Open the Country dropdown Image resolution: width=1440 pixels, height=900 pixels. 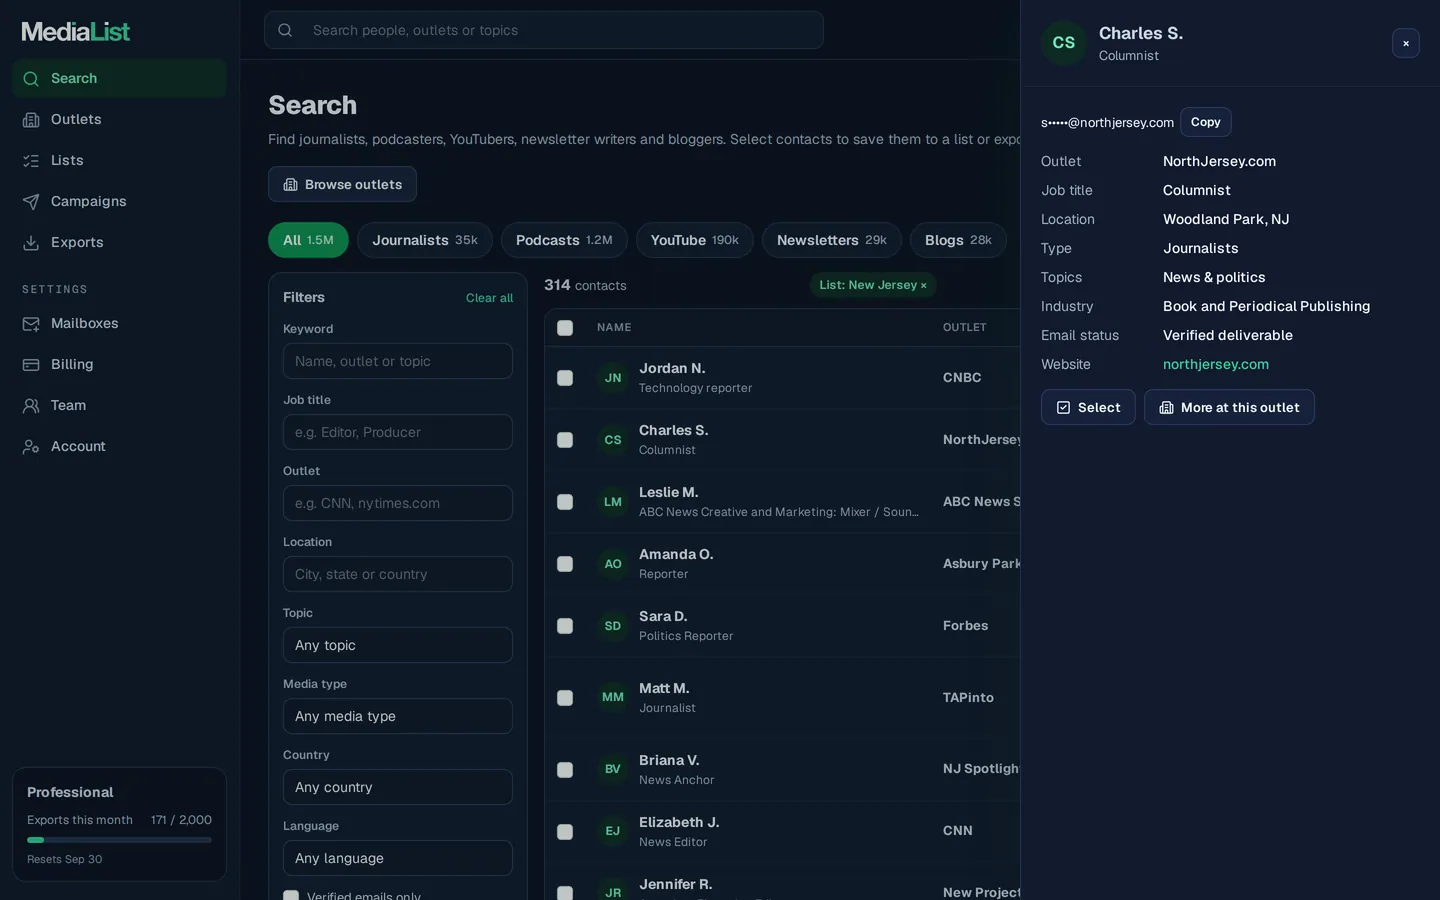[398, 787]
